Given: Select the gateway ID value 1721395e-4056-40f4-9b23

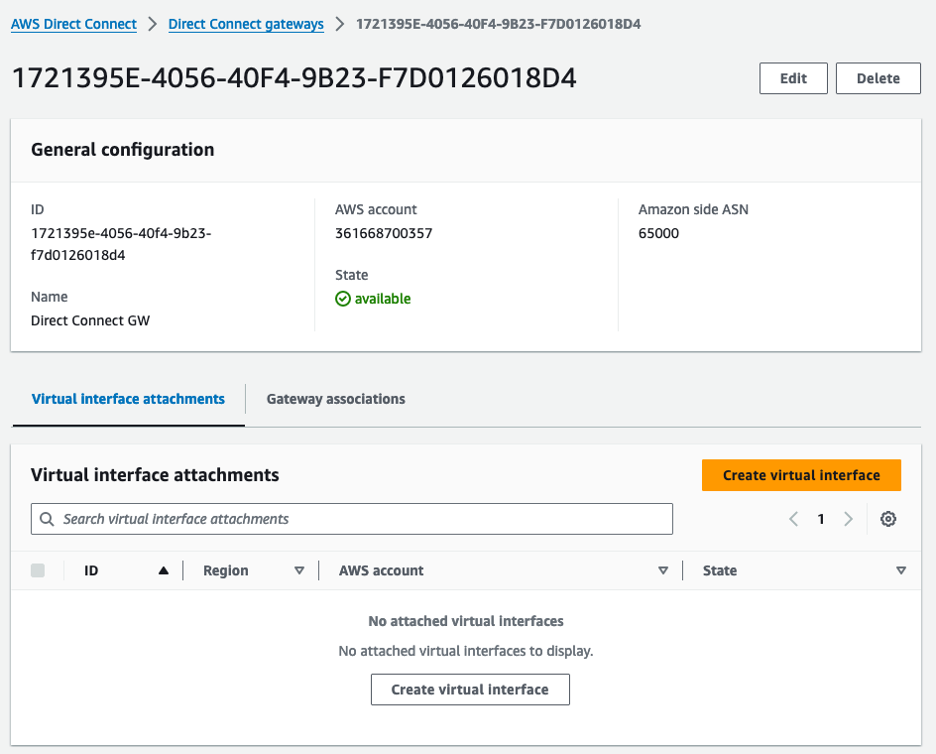Looking at the screenshot, I should [121, 244].
